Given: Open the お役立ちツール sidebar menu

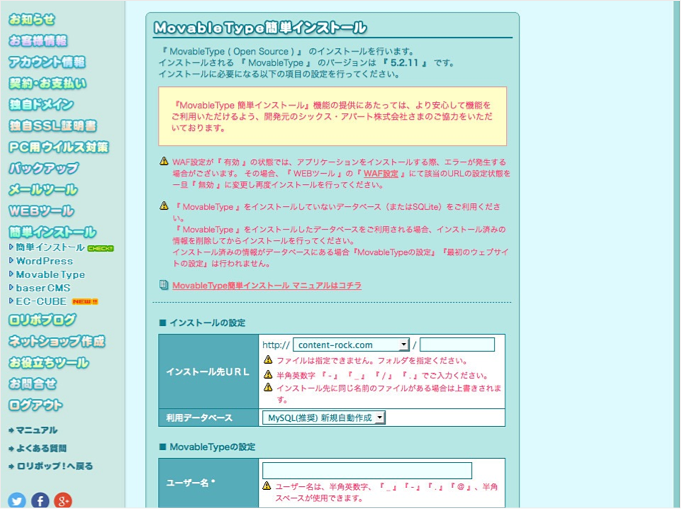Looking at the screenshot, I should click(49, 363).
